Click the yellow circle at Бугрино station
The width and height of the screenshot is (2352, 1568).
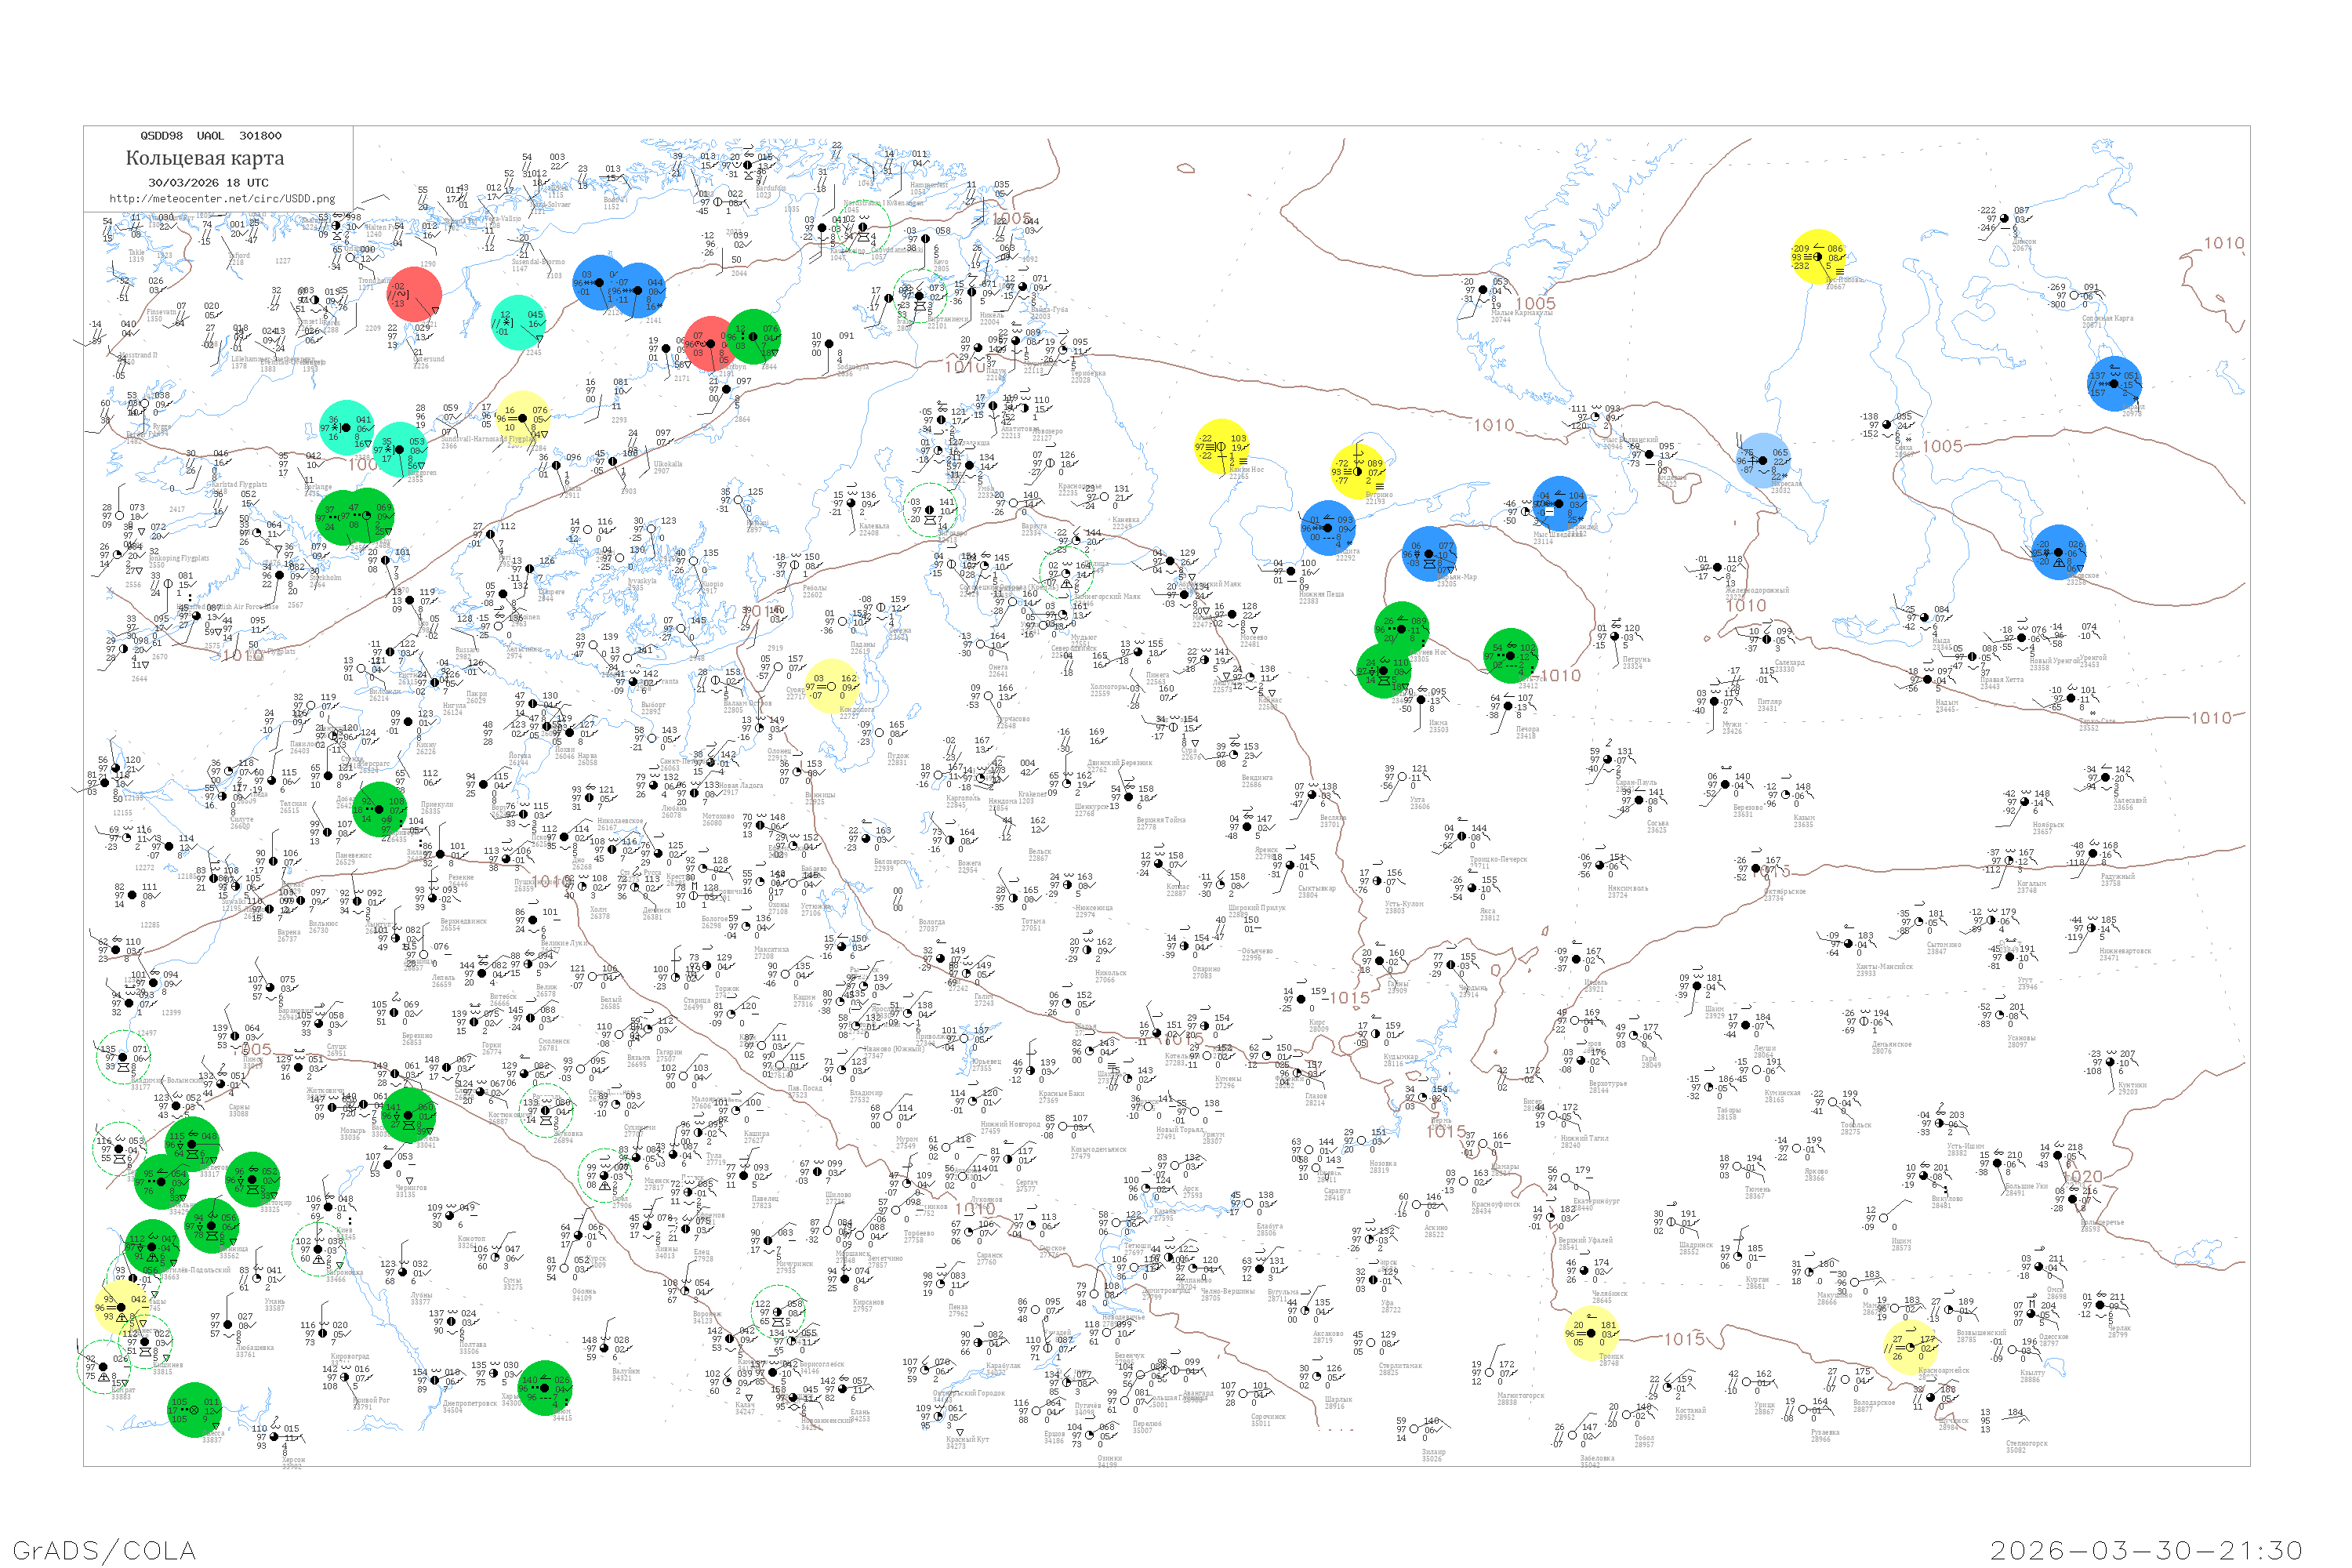pyautogui.click(x=1358, y=470)
